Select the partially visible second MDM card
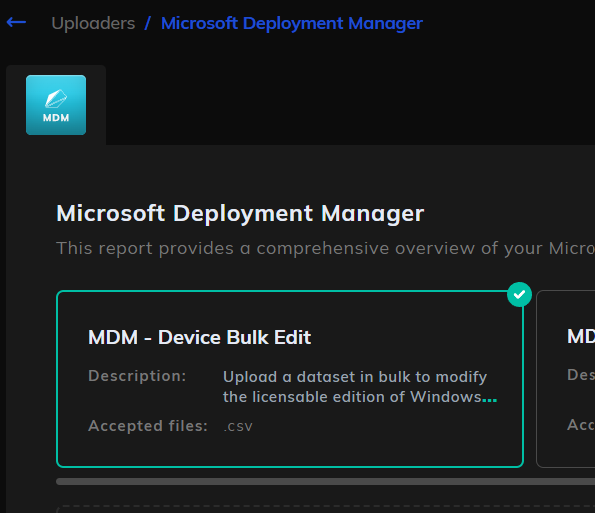595x513 pixels. coord(565,379)
